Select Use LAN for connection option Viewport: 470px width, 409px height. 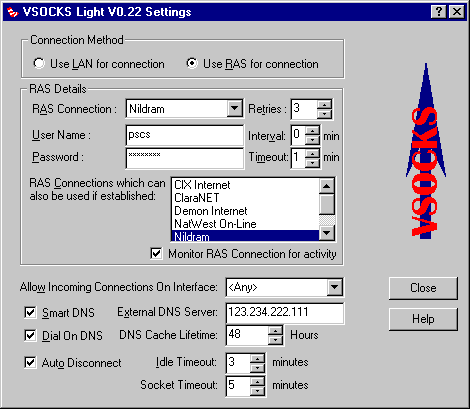(x=99, y=63)
